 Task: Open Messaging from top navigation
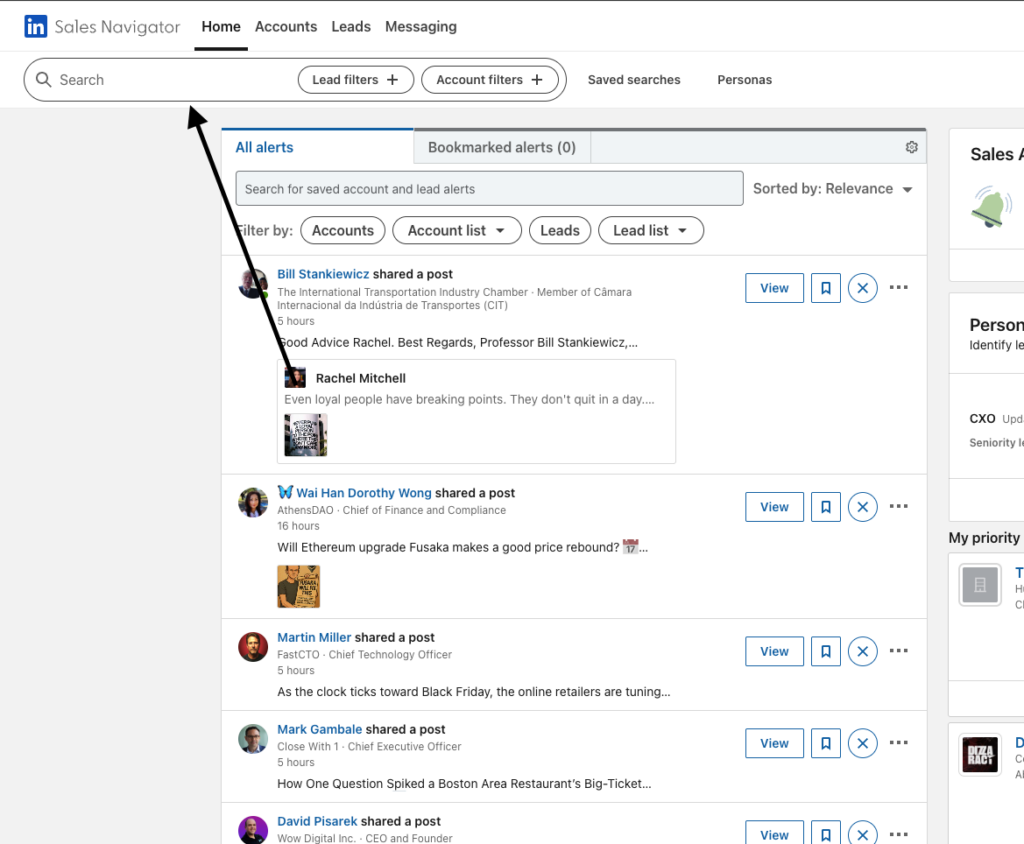(420, 27)
